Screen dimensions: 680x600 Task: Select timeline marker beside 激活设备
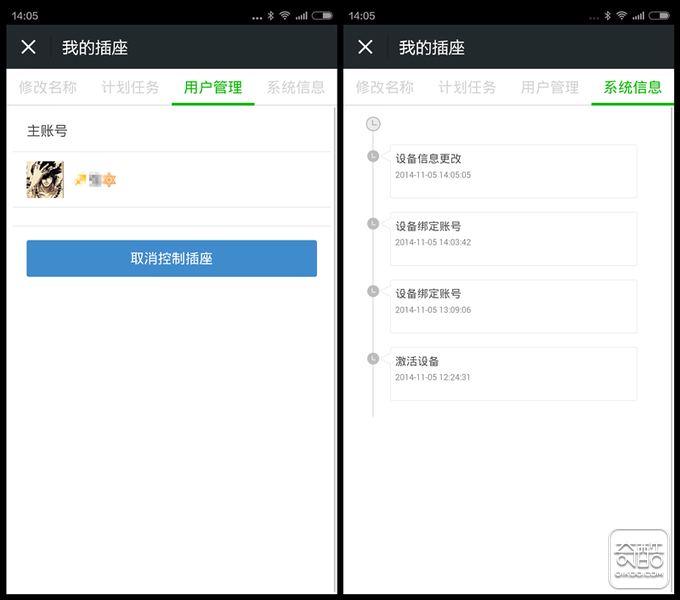point(373,359)
